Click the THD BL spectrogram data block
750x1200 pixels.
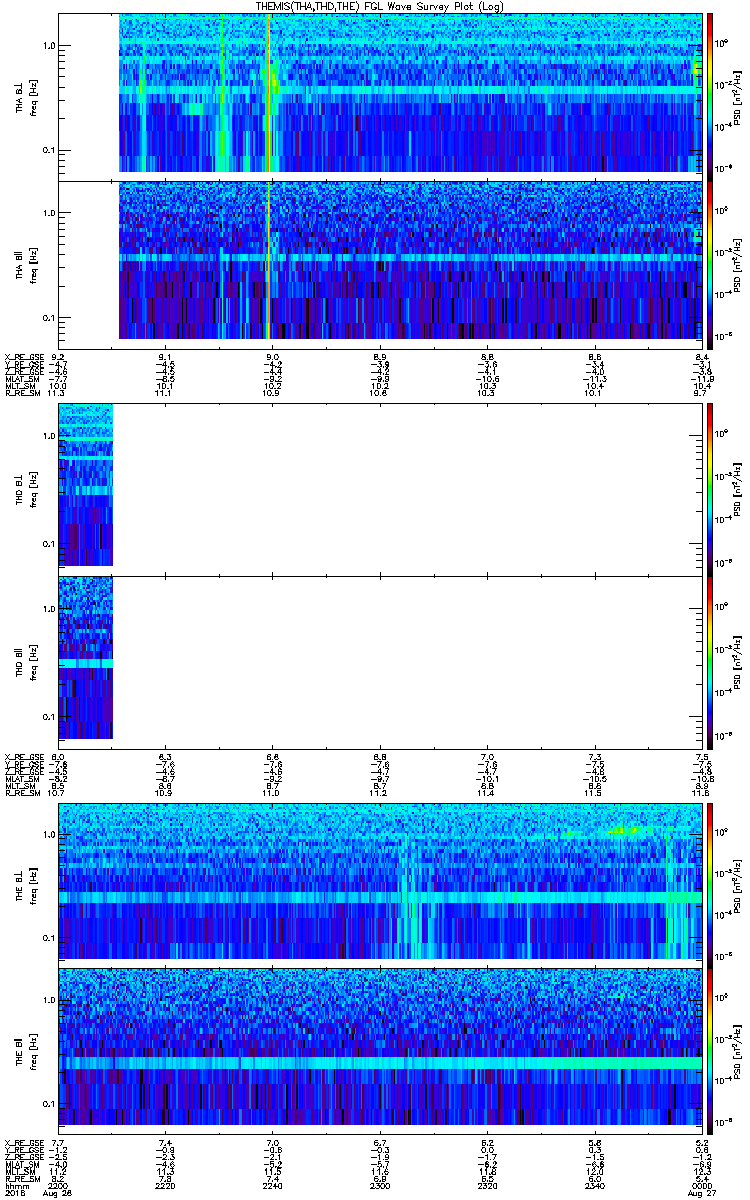(85, 485)
